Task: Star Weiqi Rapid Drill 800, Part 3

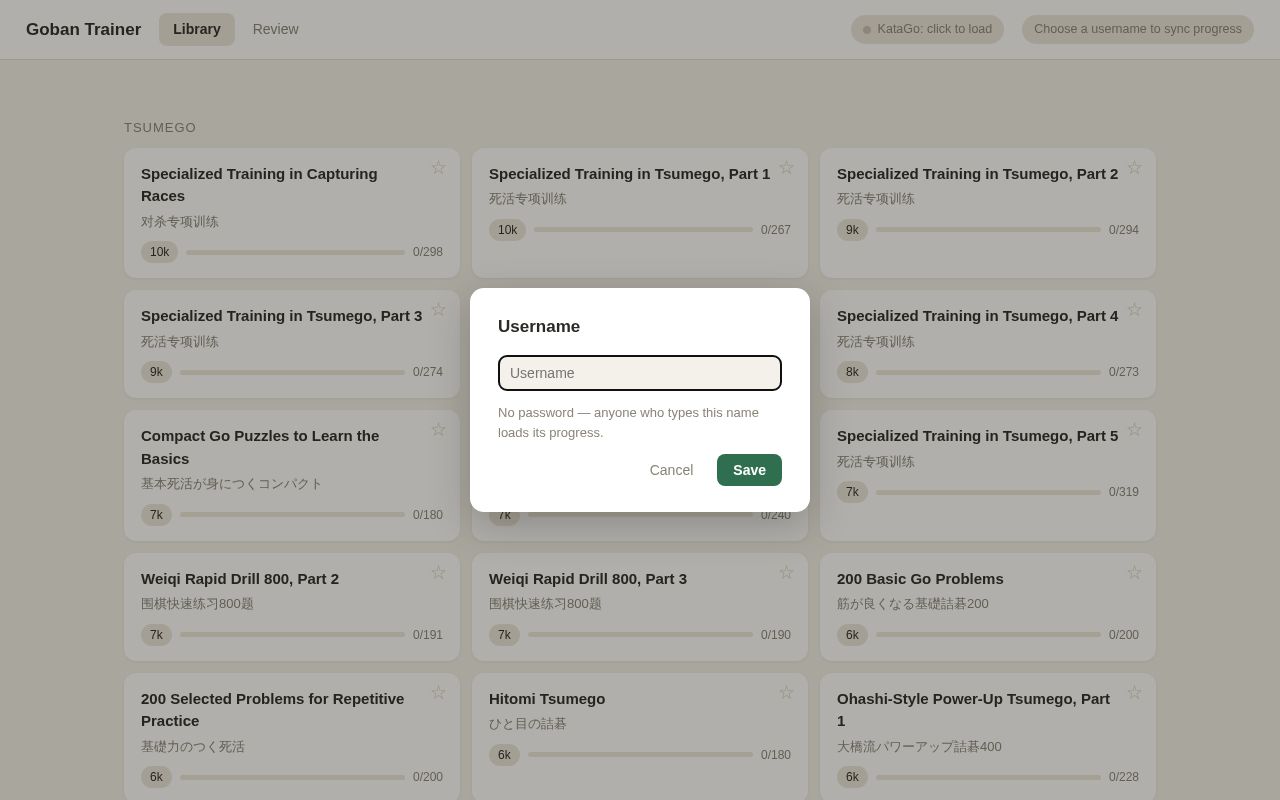Action: tap(786, 573)
